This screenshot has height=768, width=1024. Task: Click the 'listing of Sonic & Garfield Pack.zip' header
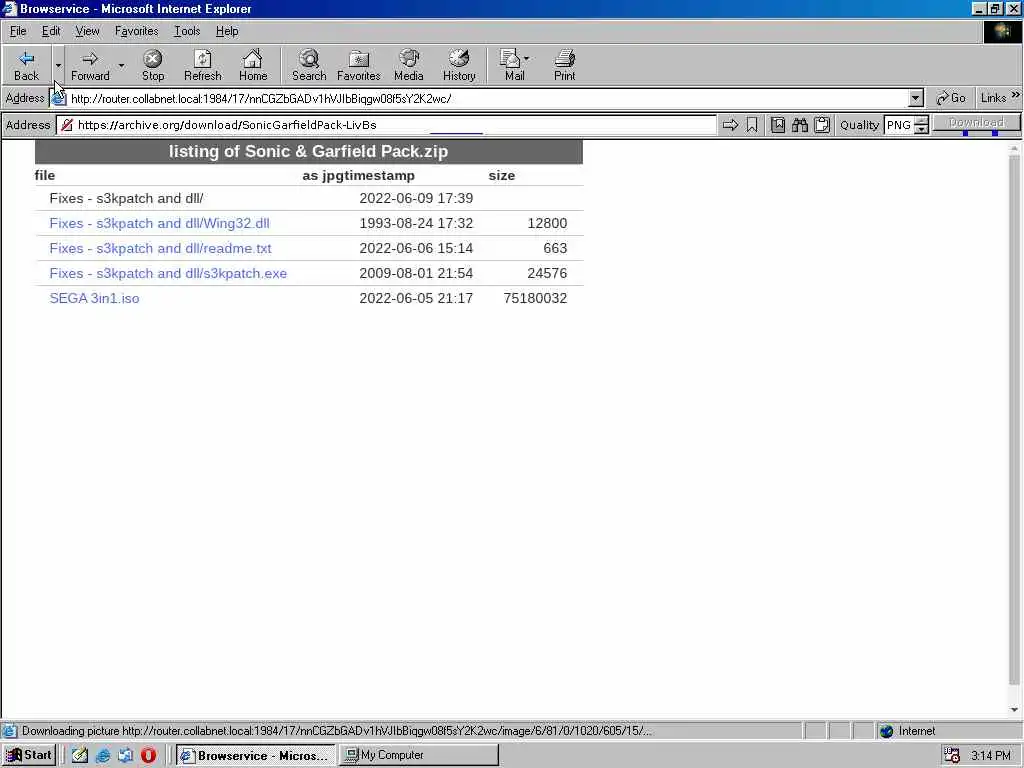[x=308, y=152]
